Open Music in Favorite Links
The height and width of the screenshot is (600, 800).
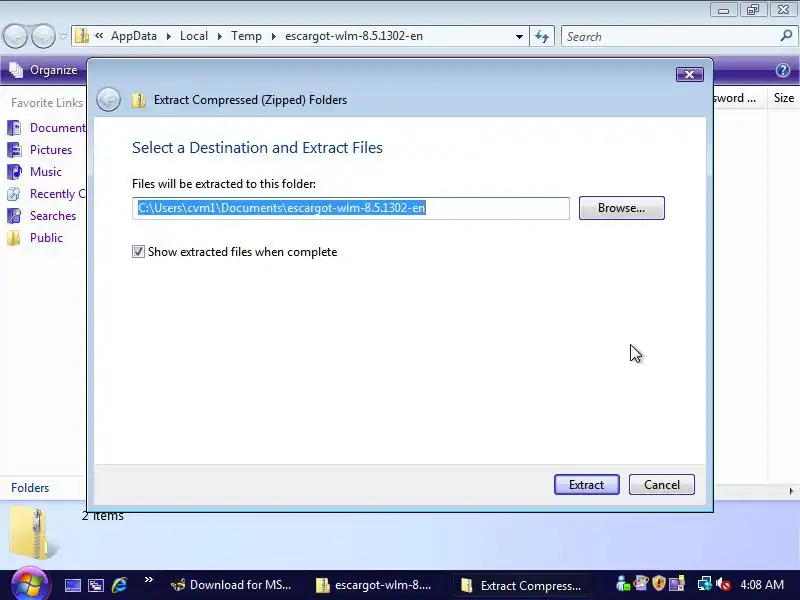coord(45,171)
